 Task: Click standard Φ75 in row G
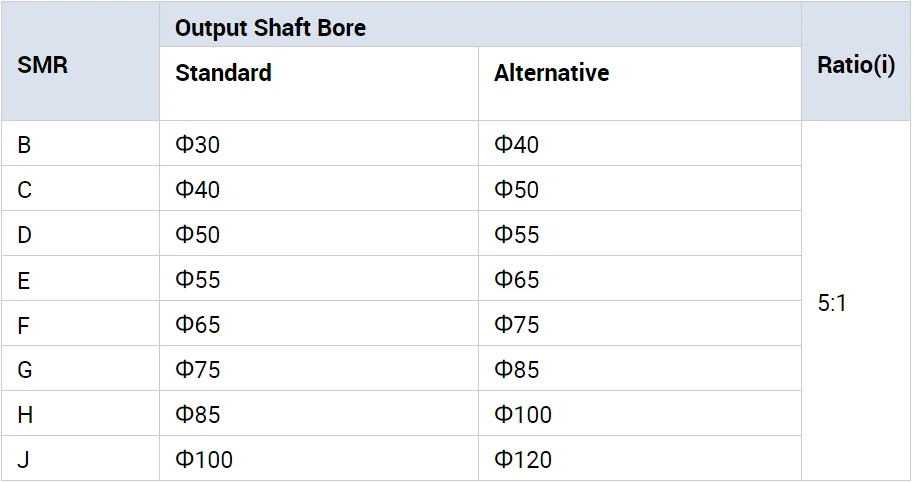319,368
